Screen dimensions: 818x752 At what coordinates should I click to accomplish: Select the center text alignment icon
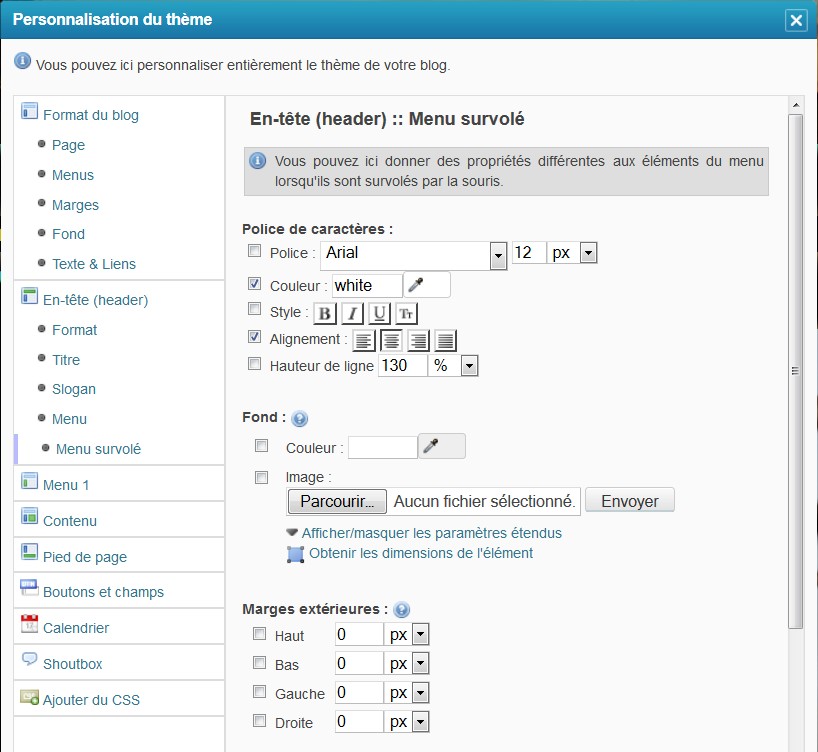(391, 340)
